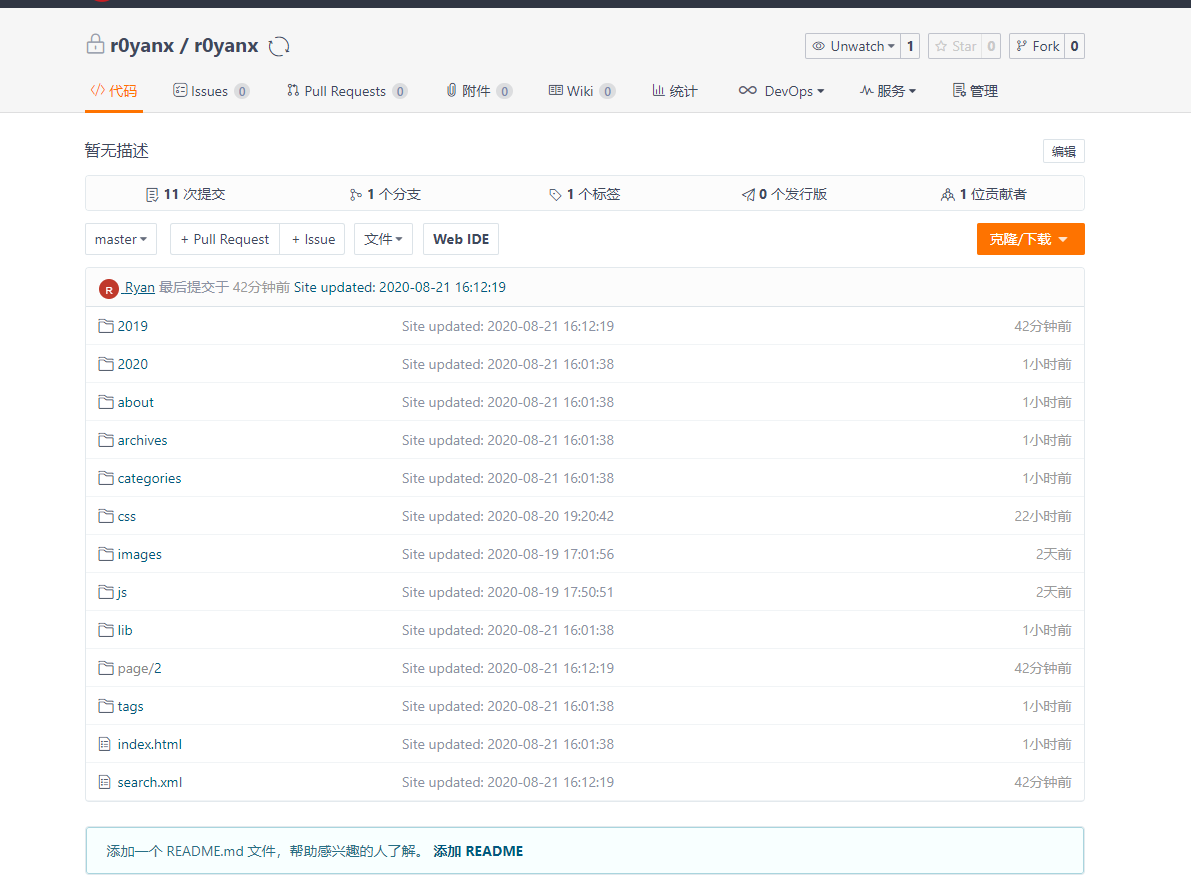Click the folder icon for 2019

click(x=106, y=326)
